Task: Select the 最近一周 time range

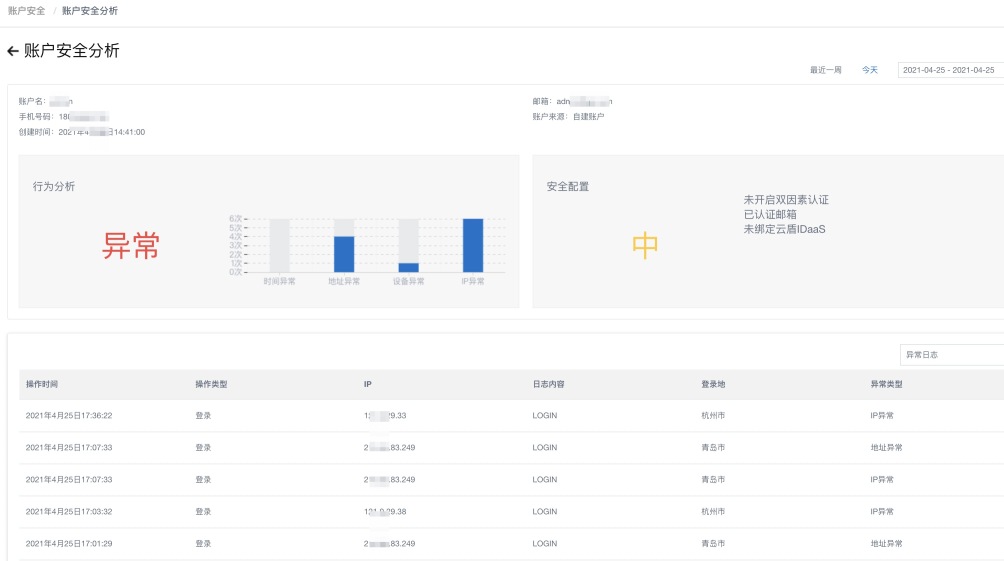Action: (x=825, y=70)
